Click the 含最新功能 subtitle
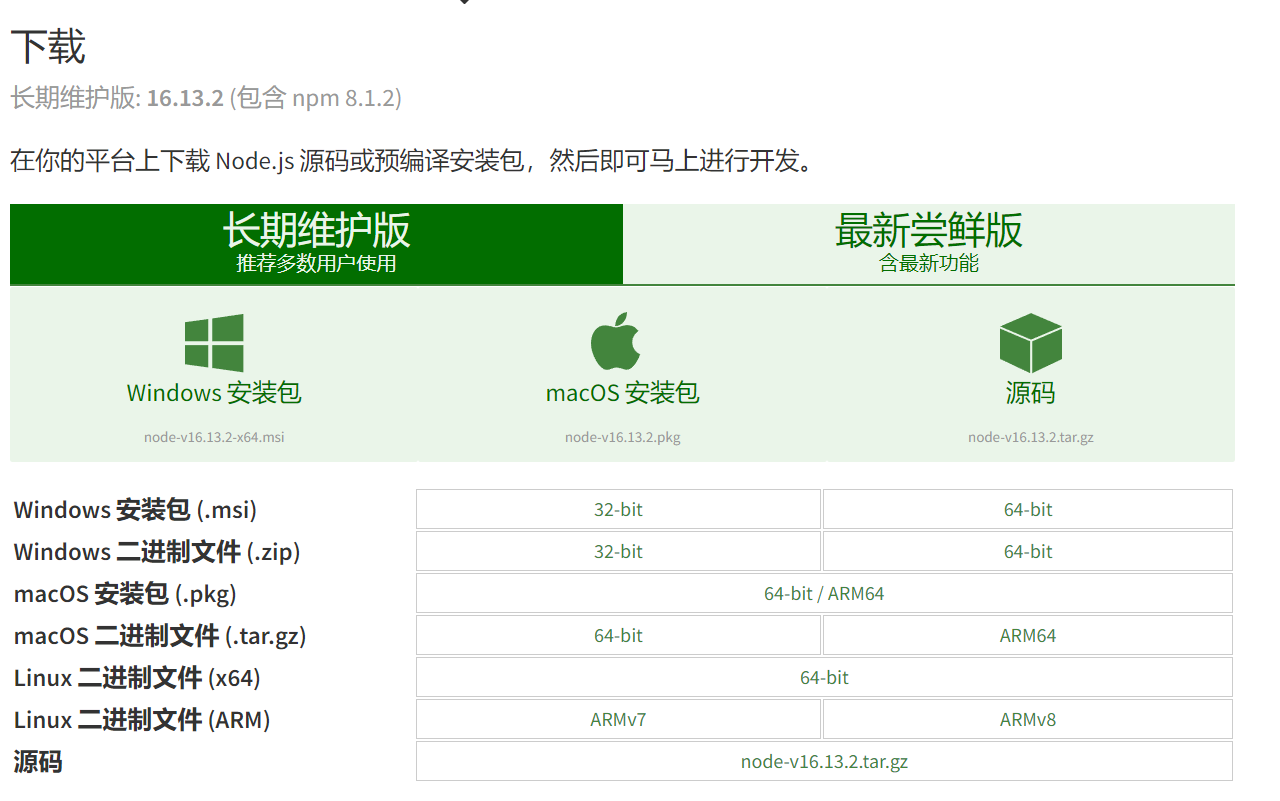This screenshot has height=801, width=1280. (x=929, y=264)
